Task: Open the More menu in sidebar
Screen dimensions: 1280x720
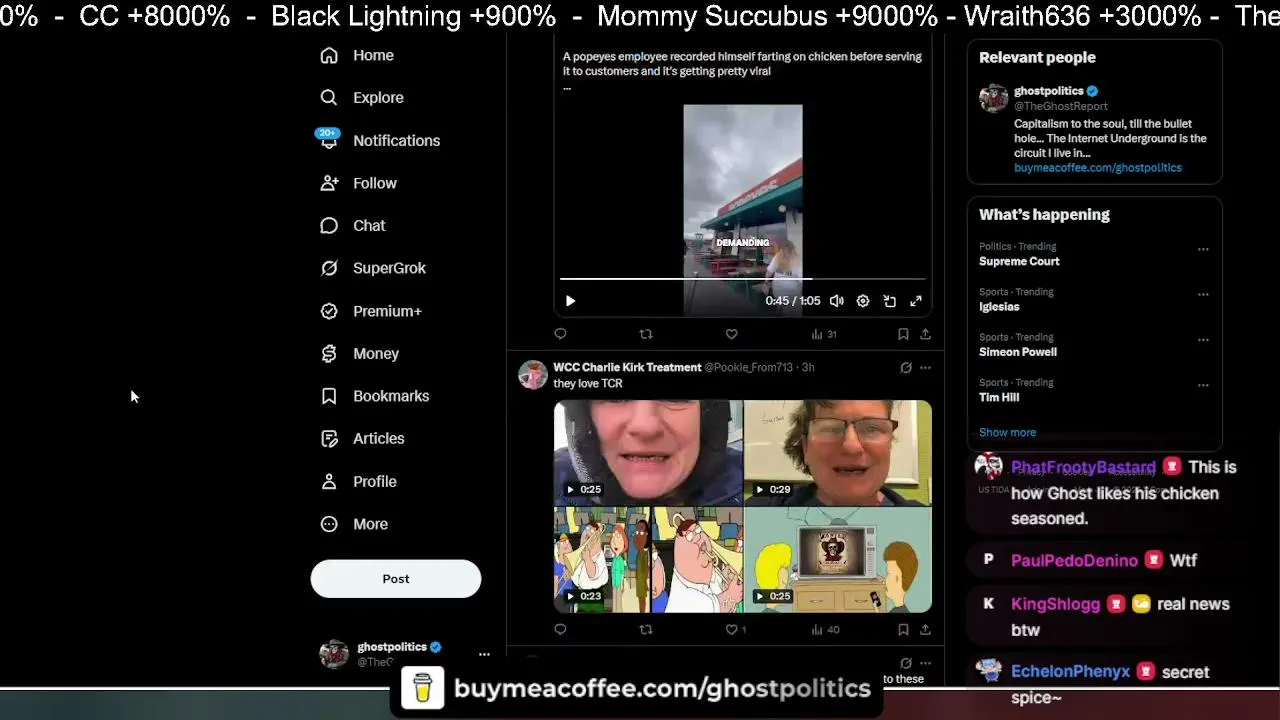Action: tap(354, 524)
